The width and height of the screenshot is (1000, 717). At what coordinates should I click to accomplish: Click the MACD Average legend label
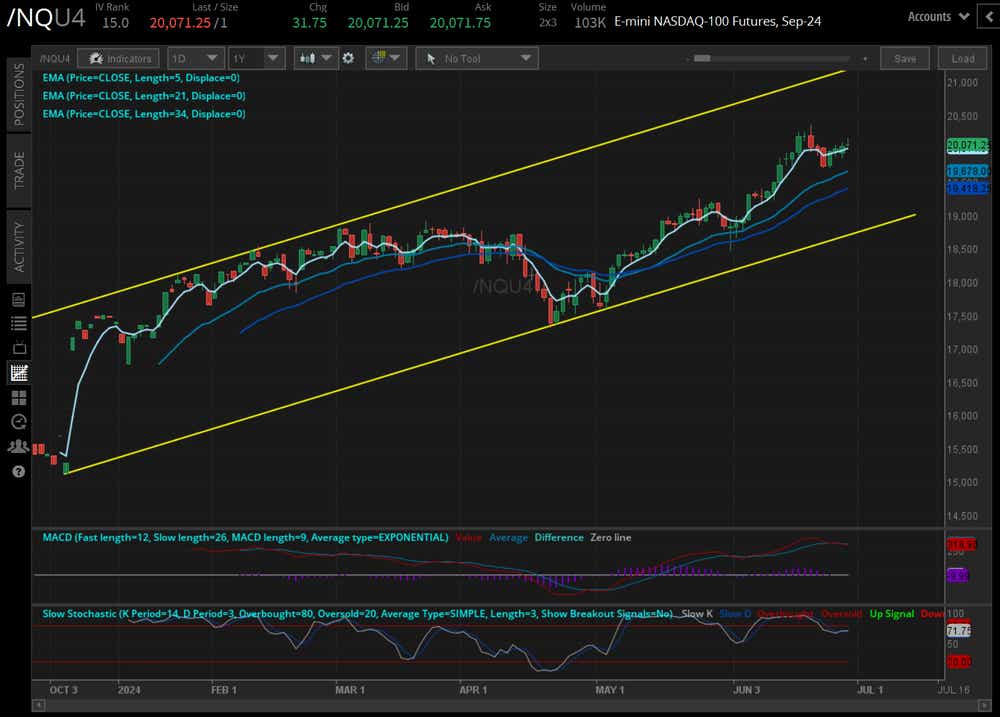(x=508, y=537)
